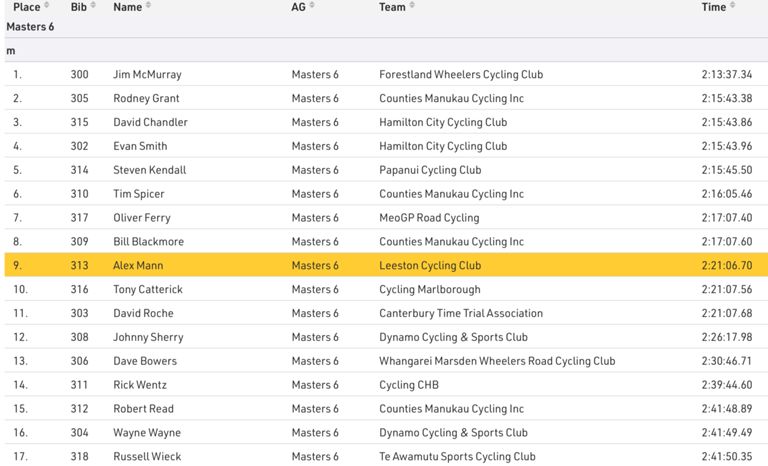Image resolution: width=768 pixels, height=466 pixels.
Task: Select time 2:15:45.50
Action: click(x=727, y=170)
